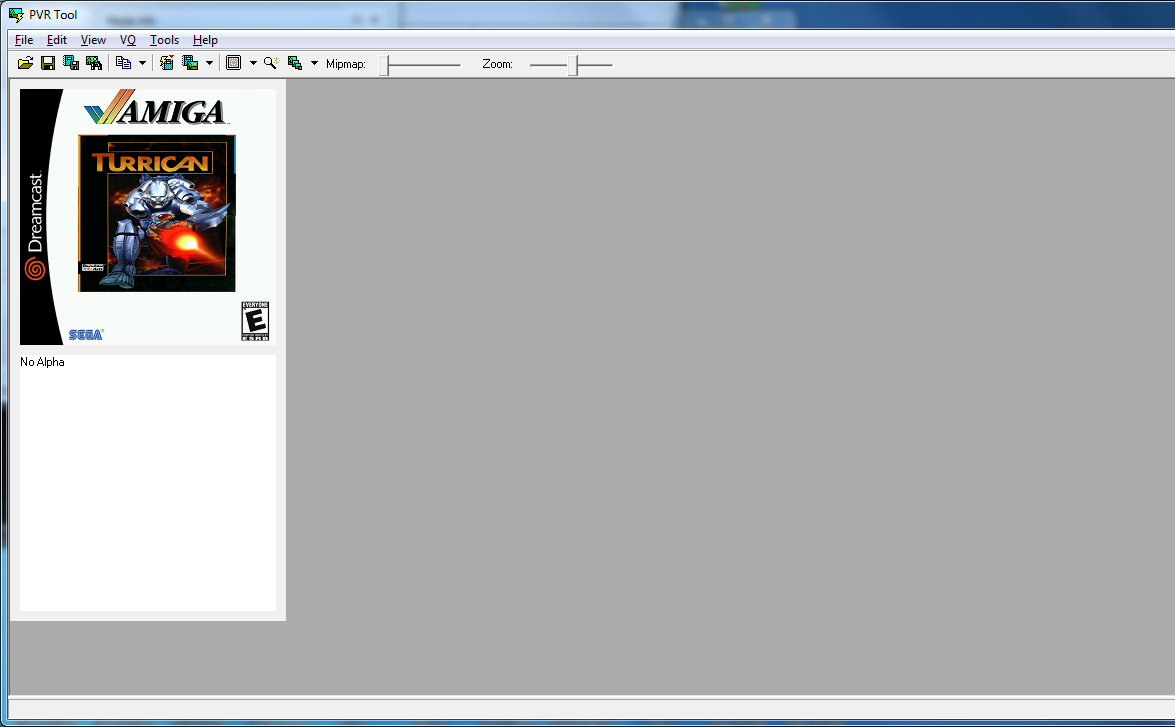Open the VQ menu
1175x727 pixels.
pyautogui.click(x=127, y=40)
